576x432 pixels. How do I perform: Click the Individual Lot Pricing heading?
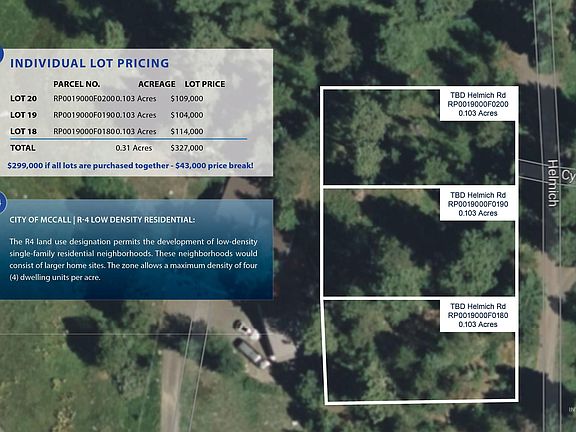pos(89,63)
